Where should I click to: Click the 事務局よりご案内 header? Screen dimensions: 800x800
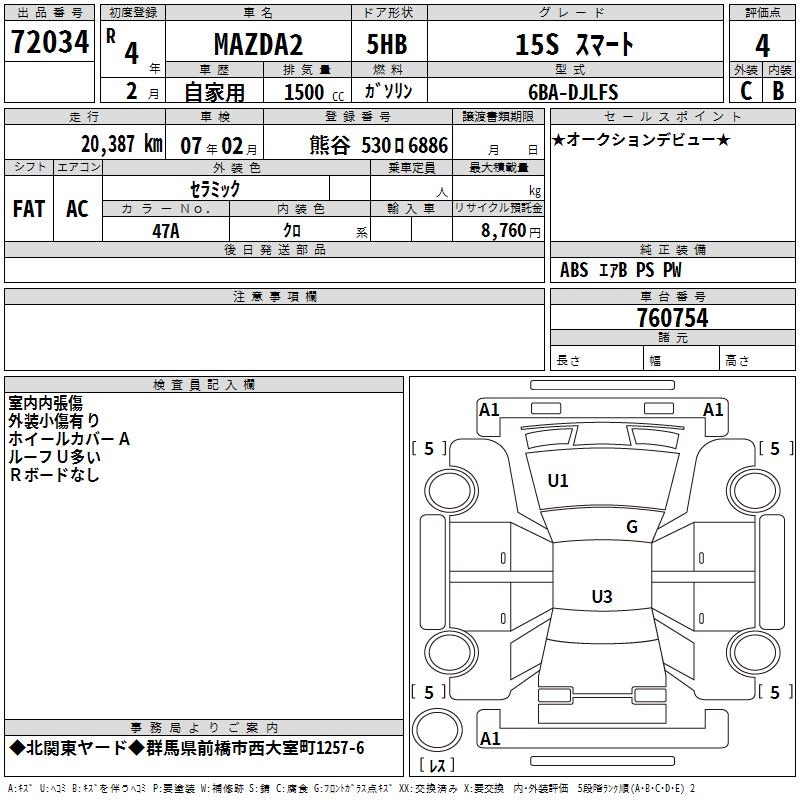click(x=204, y=728)
